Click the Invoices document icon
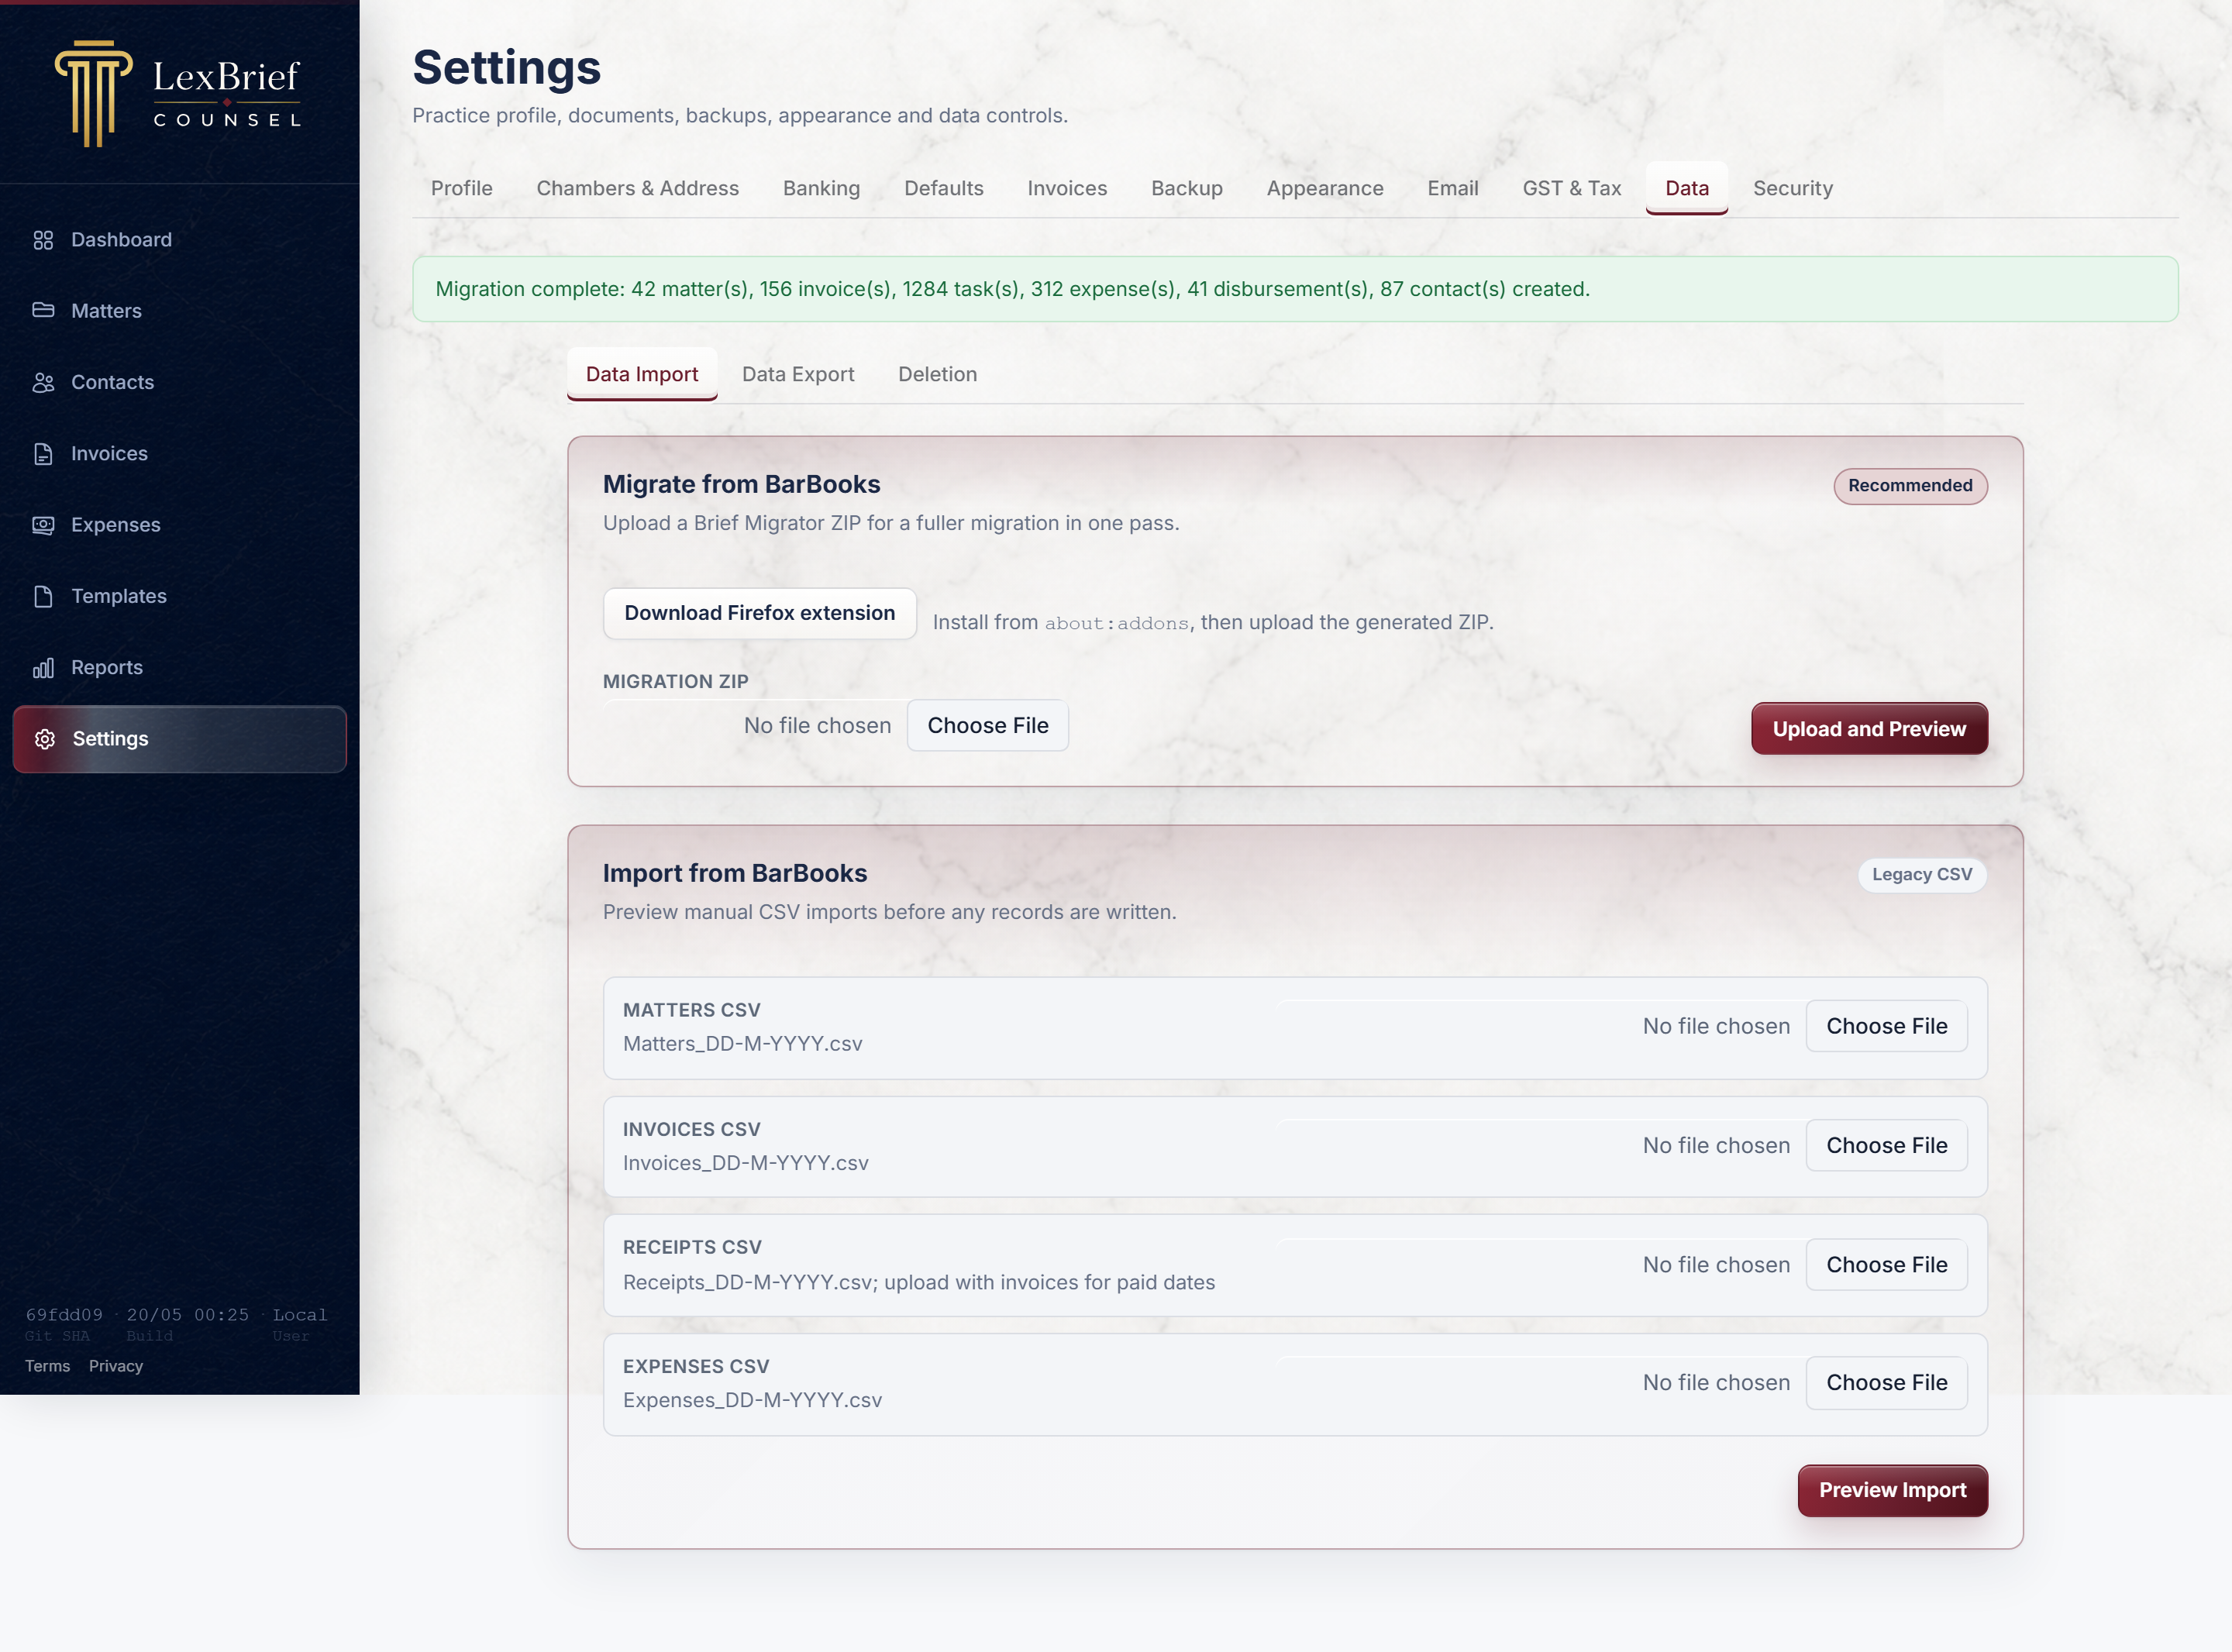 (43, 454)
